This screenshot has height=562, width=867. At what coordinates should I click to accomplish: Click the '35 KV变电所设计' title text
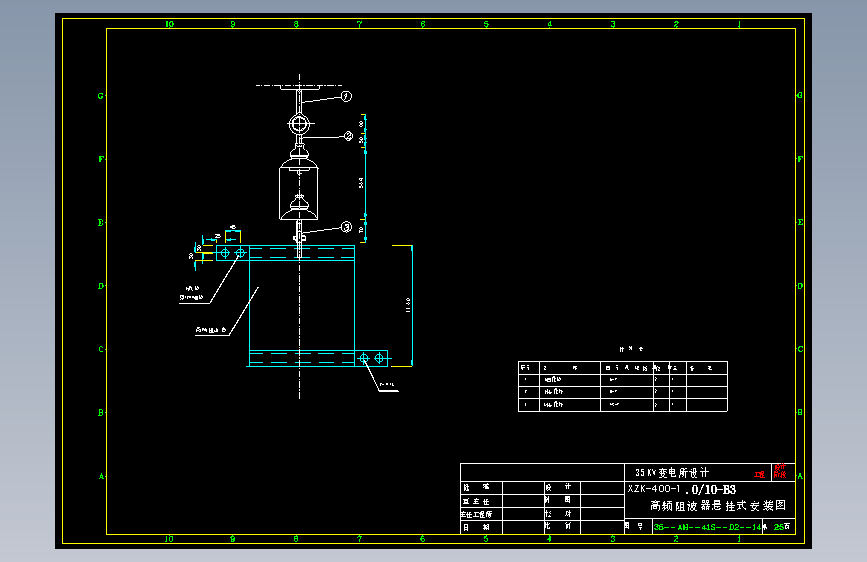coord(672,472)
